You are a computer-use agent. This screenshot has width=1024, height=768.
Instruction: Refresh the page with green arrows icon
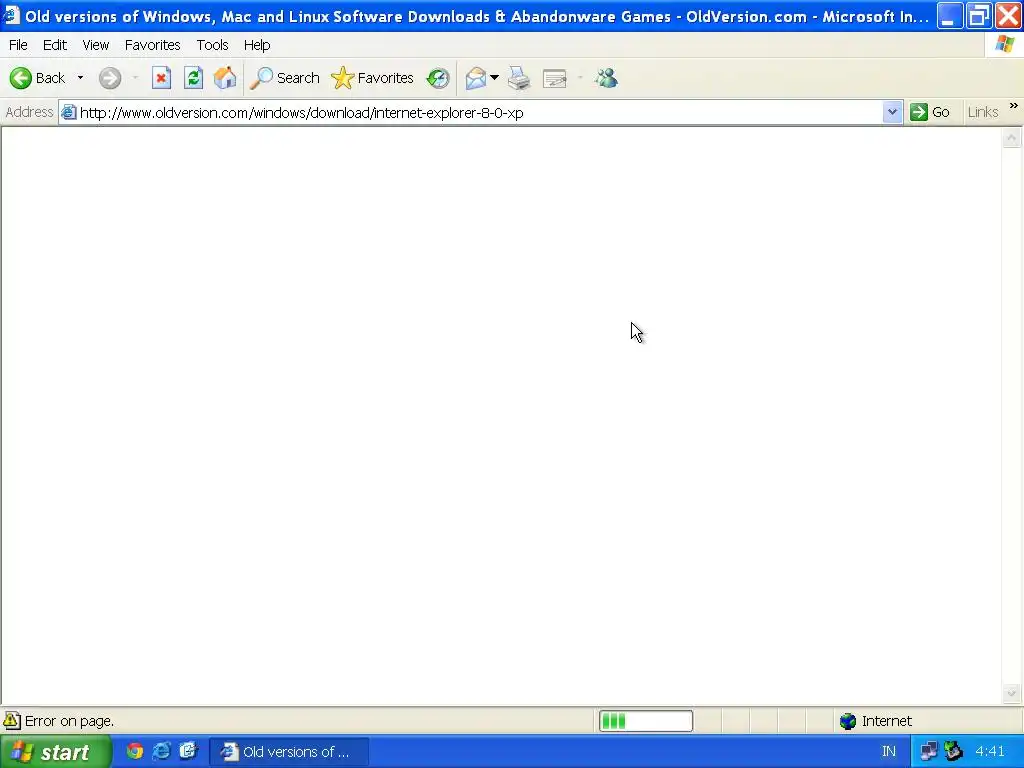coord(193,78)
